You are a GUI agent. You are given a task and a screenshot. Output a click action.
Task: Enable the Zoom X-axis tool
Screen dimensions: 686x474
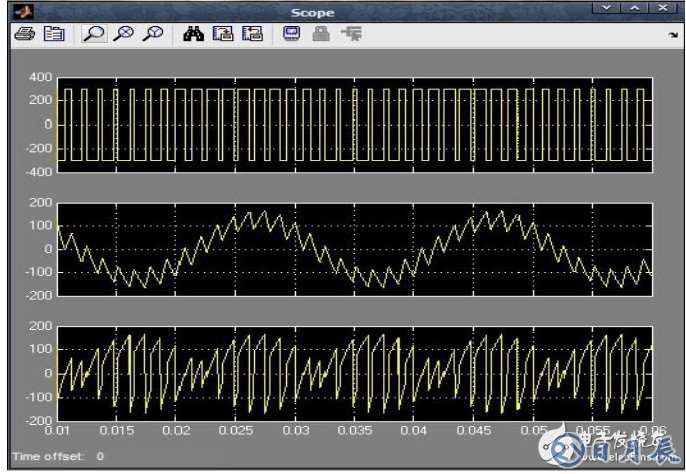click(123, 34)
